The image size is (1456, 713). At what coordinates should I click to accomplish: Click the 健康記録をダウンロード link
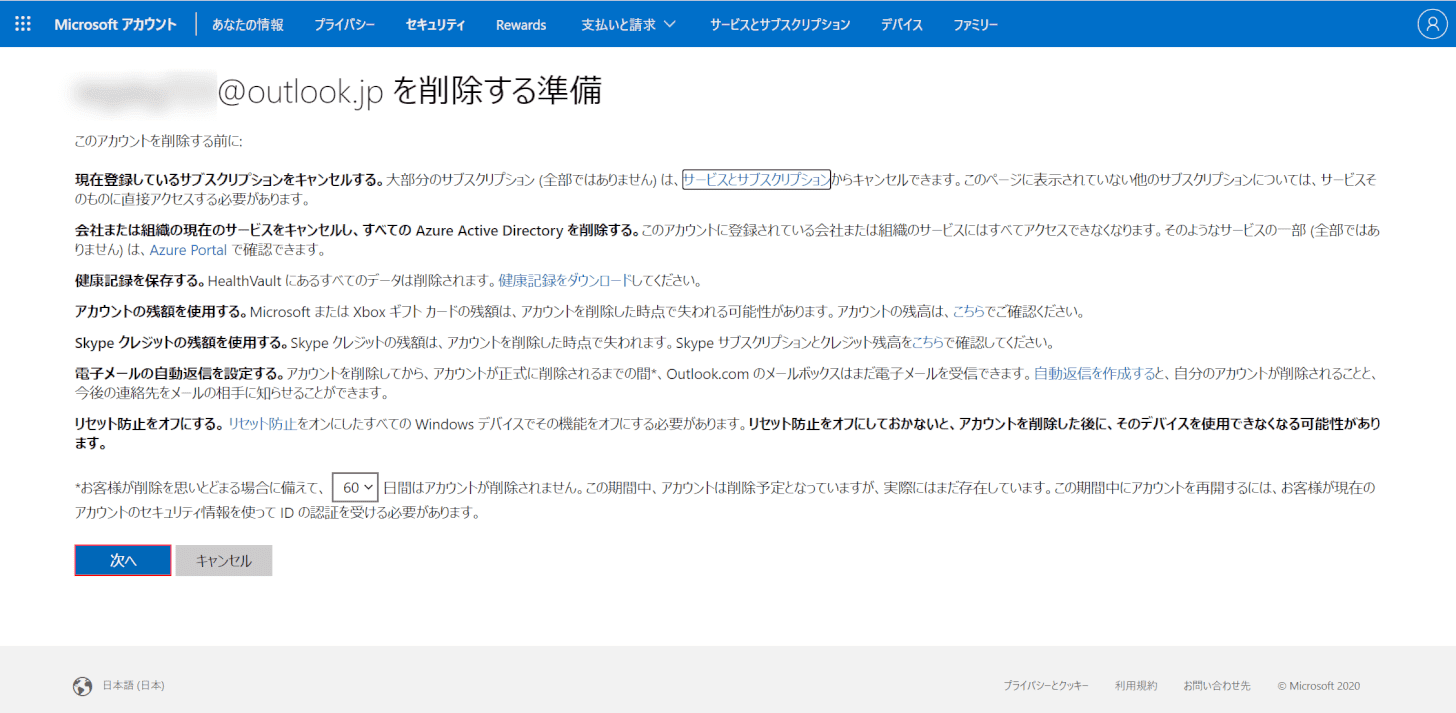pyautogui.click(x=566, y=281)
